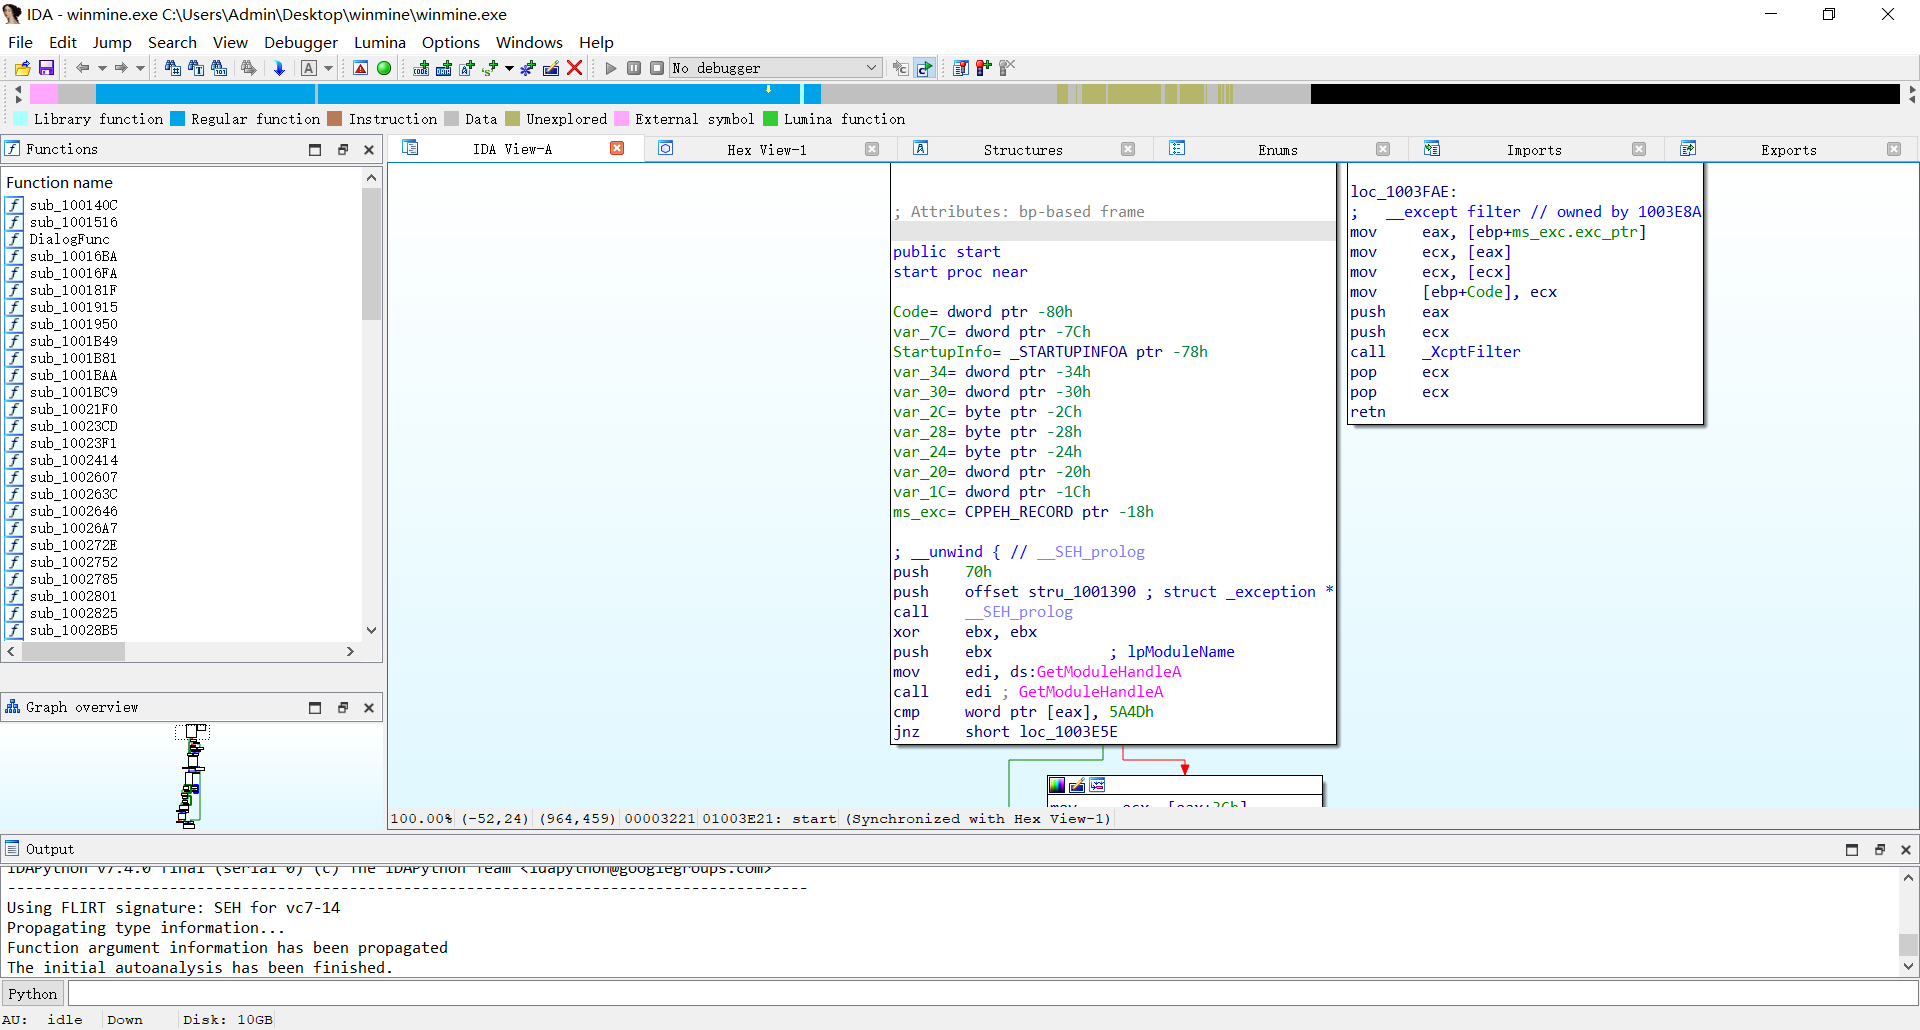
Task: Click the Search for byte sequence icon
Action: coord(219,68)
